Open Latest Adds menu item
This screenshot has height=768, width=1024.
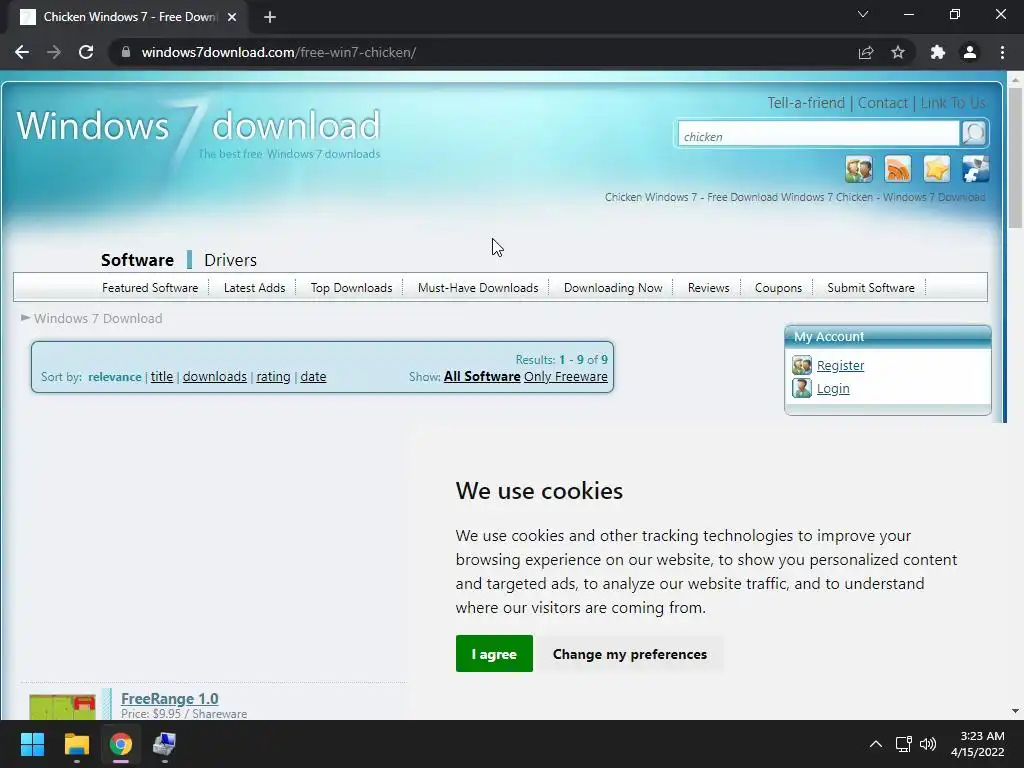point(254,288)
